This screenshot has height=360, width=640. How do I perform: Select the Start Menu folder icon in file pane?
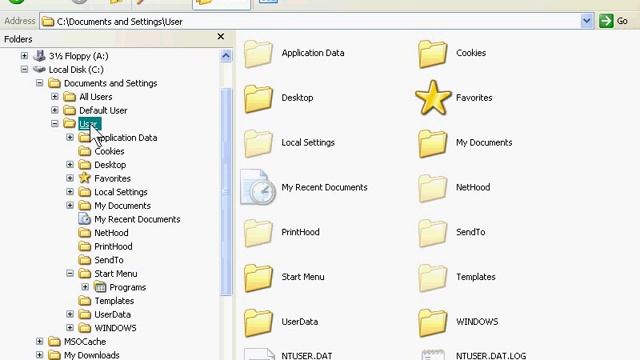tap(258, 278)
